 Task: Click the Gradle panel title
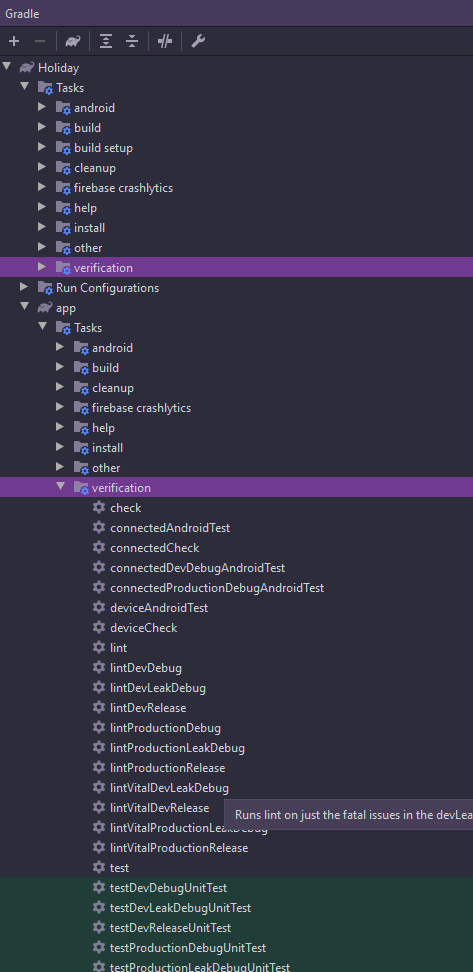click(x=22, y=13)
